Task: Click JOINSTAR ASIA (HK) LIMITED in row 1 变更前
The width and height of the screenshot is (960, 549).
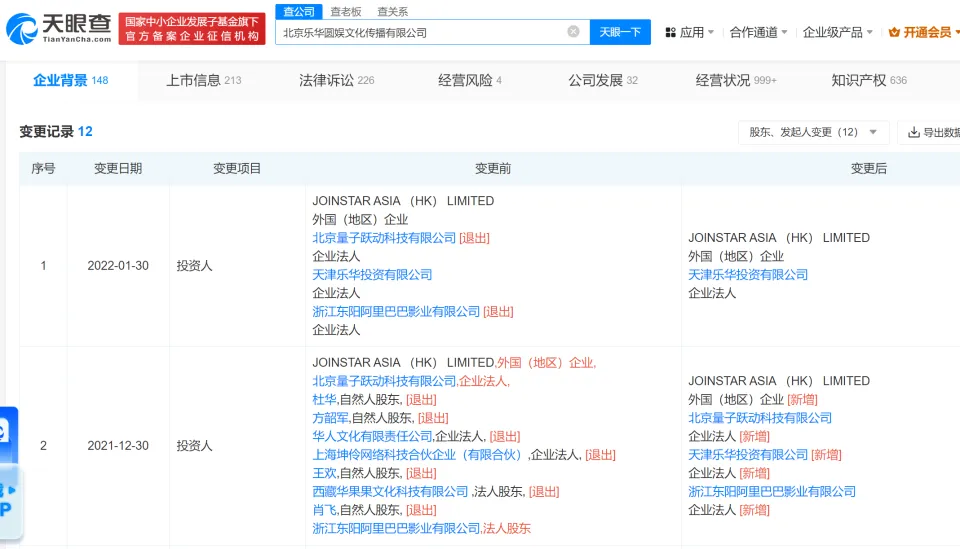Action: click(403, 201)
